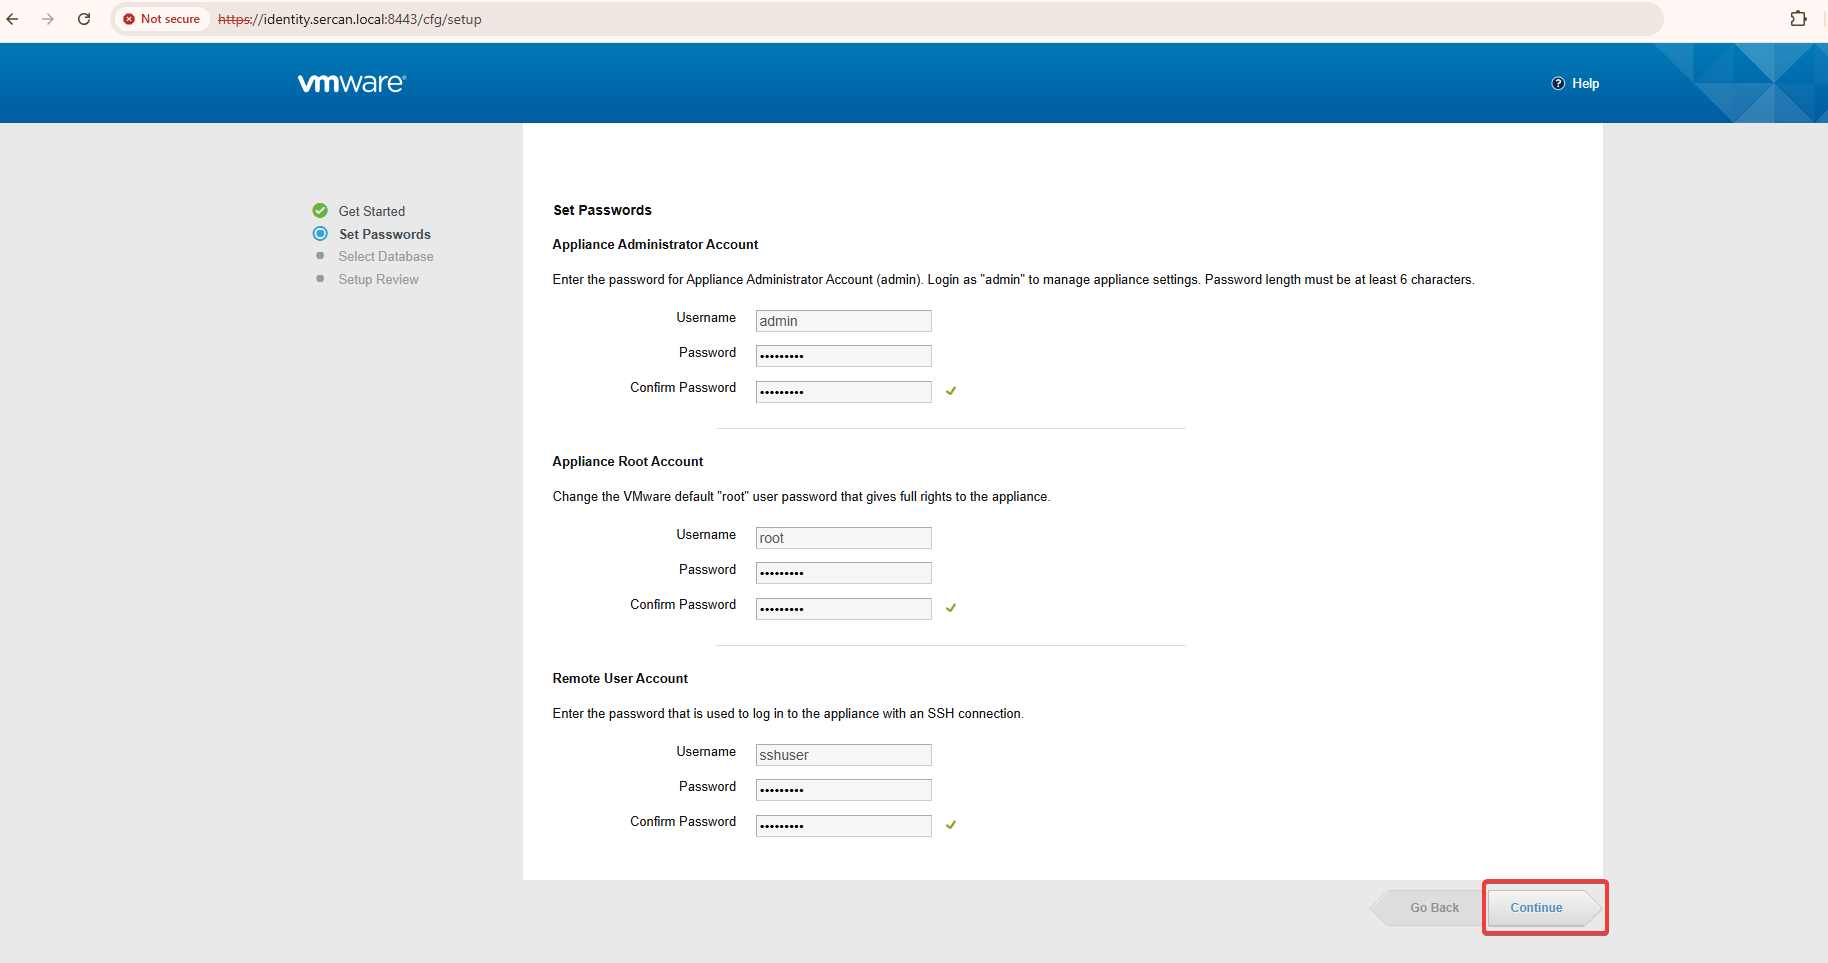This screenshot has width=1828, height=963.
Task: Select the Set Passwords wizard step
Action: [x=384, y=234]
